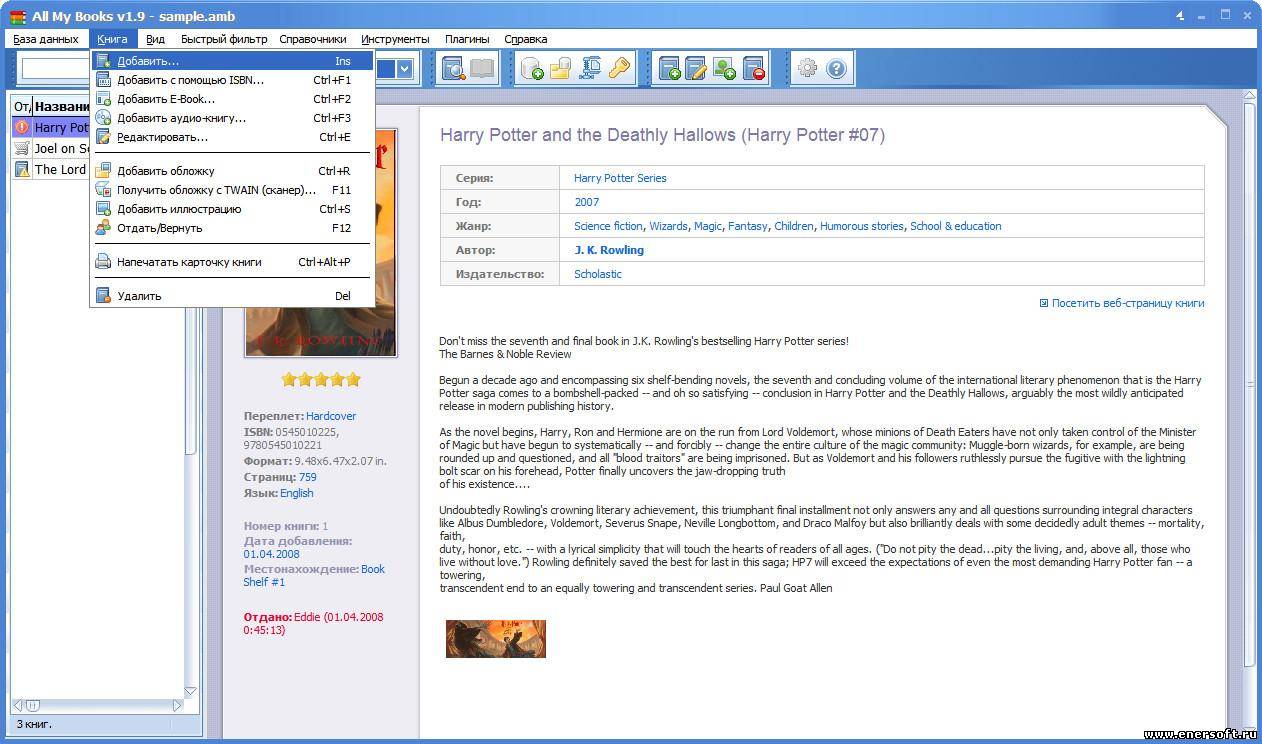
Task: Select Добавить иллюстрацию menu entry
Action: (232, 209)
